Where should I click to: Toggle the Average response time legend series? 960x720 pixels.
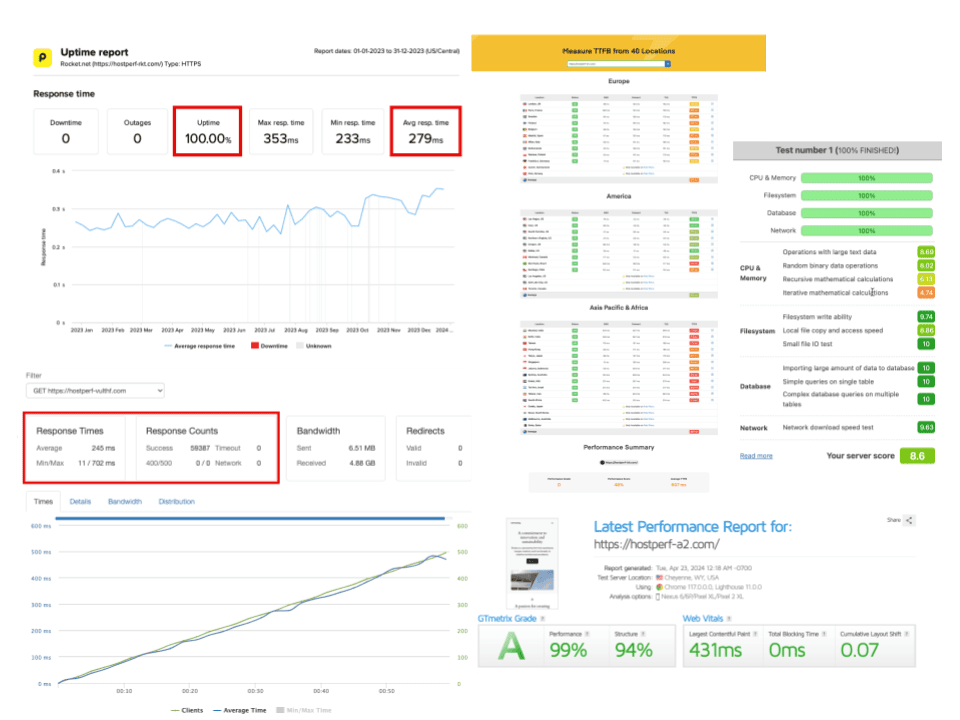pyautogui.click(x=200, y=347)
